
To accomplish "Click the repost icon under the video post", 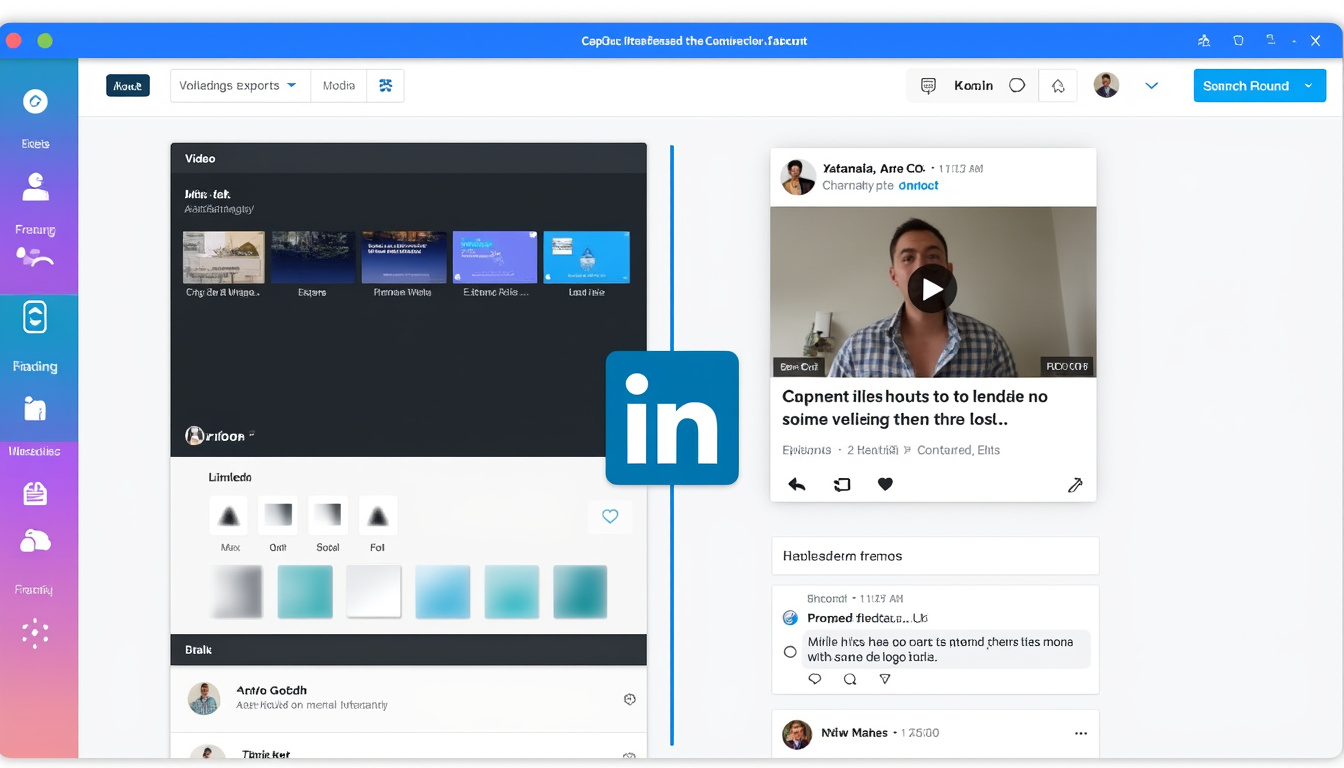I will coord(842,484).
